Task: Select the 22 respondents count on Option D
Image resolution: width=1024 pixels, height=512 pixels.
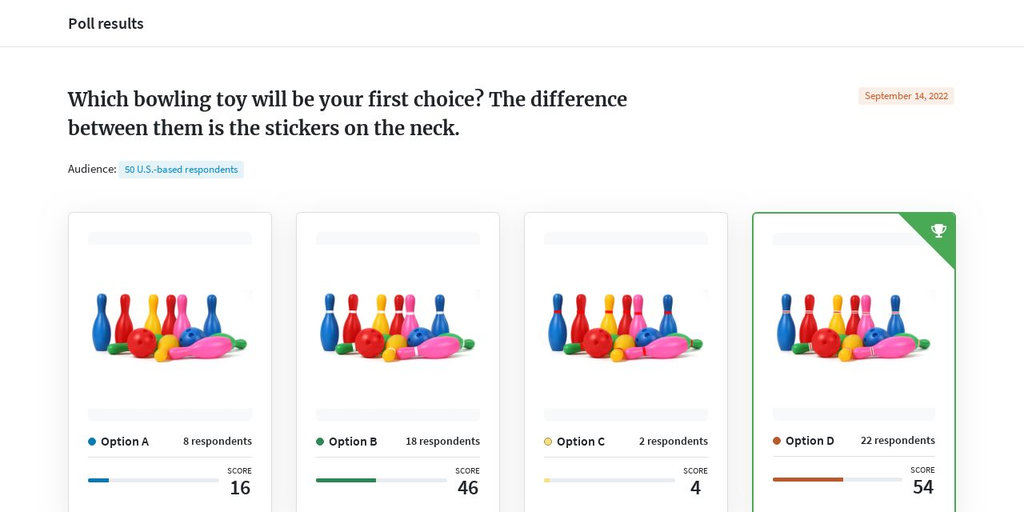Action: click(898, 441)
